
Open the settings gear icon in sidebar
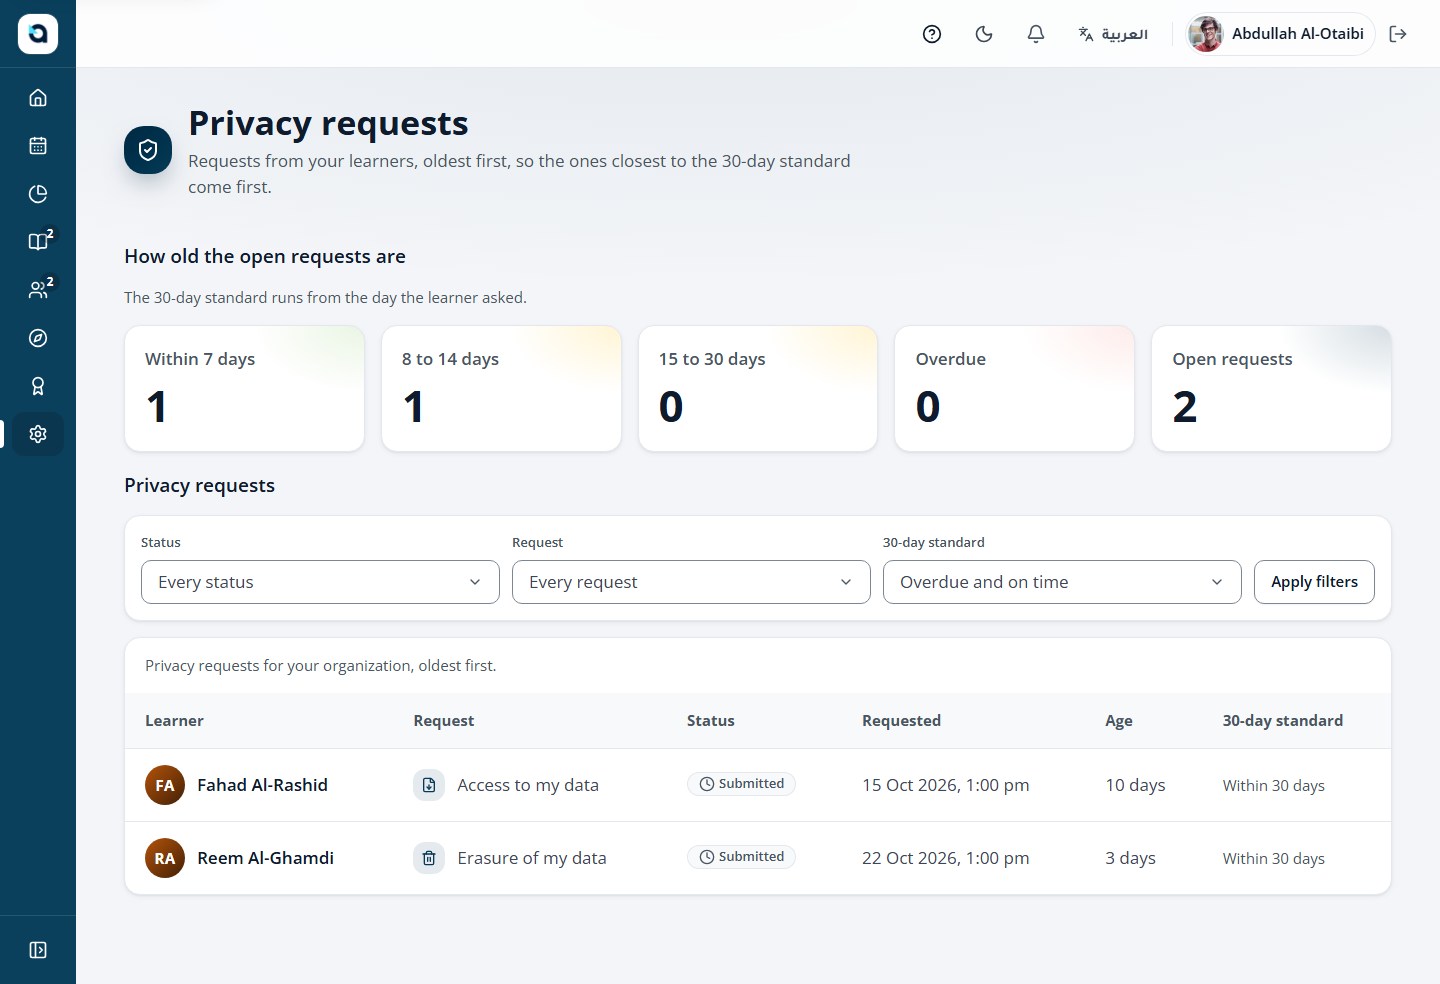pos(38,434)
